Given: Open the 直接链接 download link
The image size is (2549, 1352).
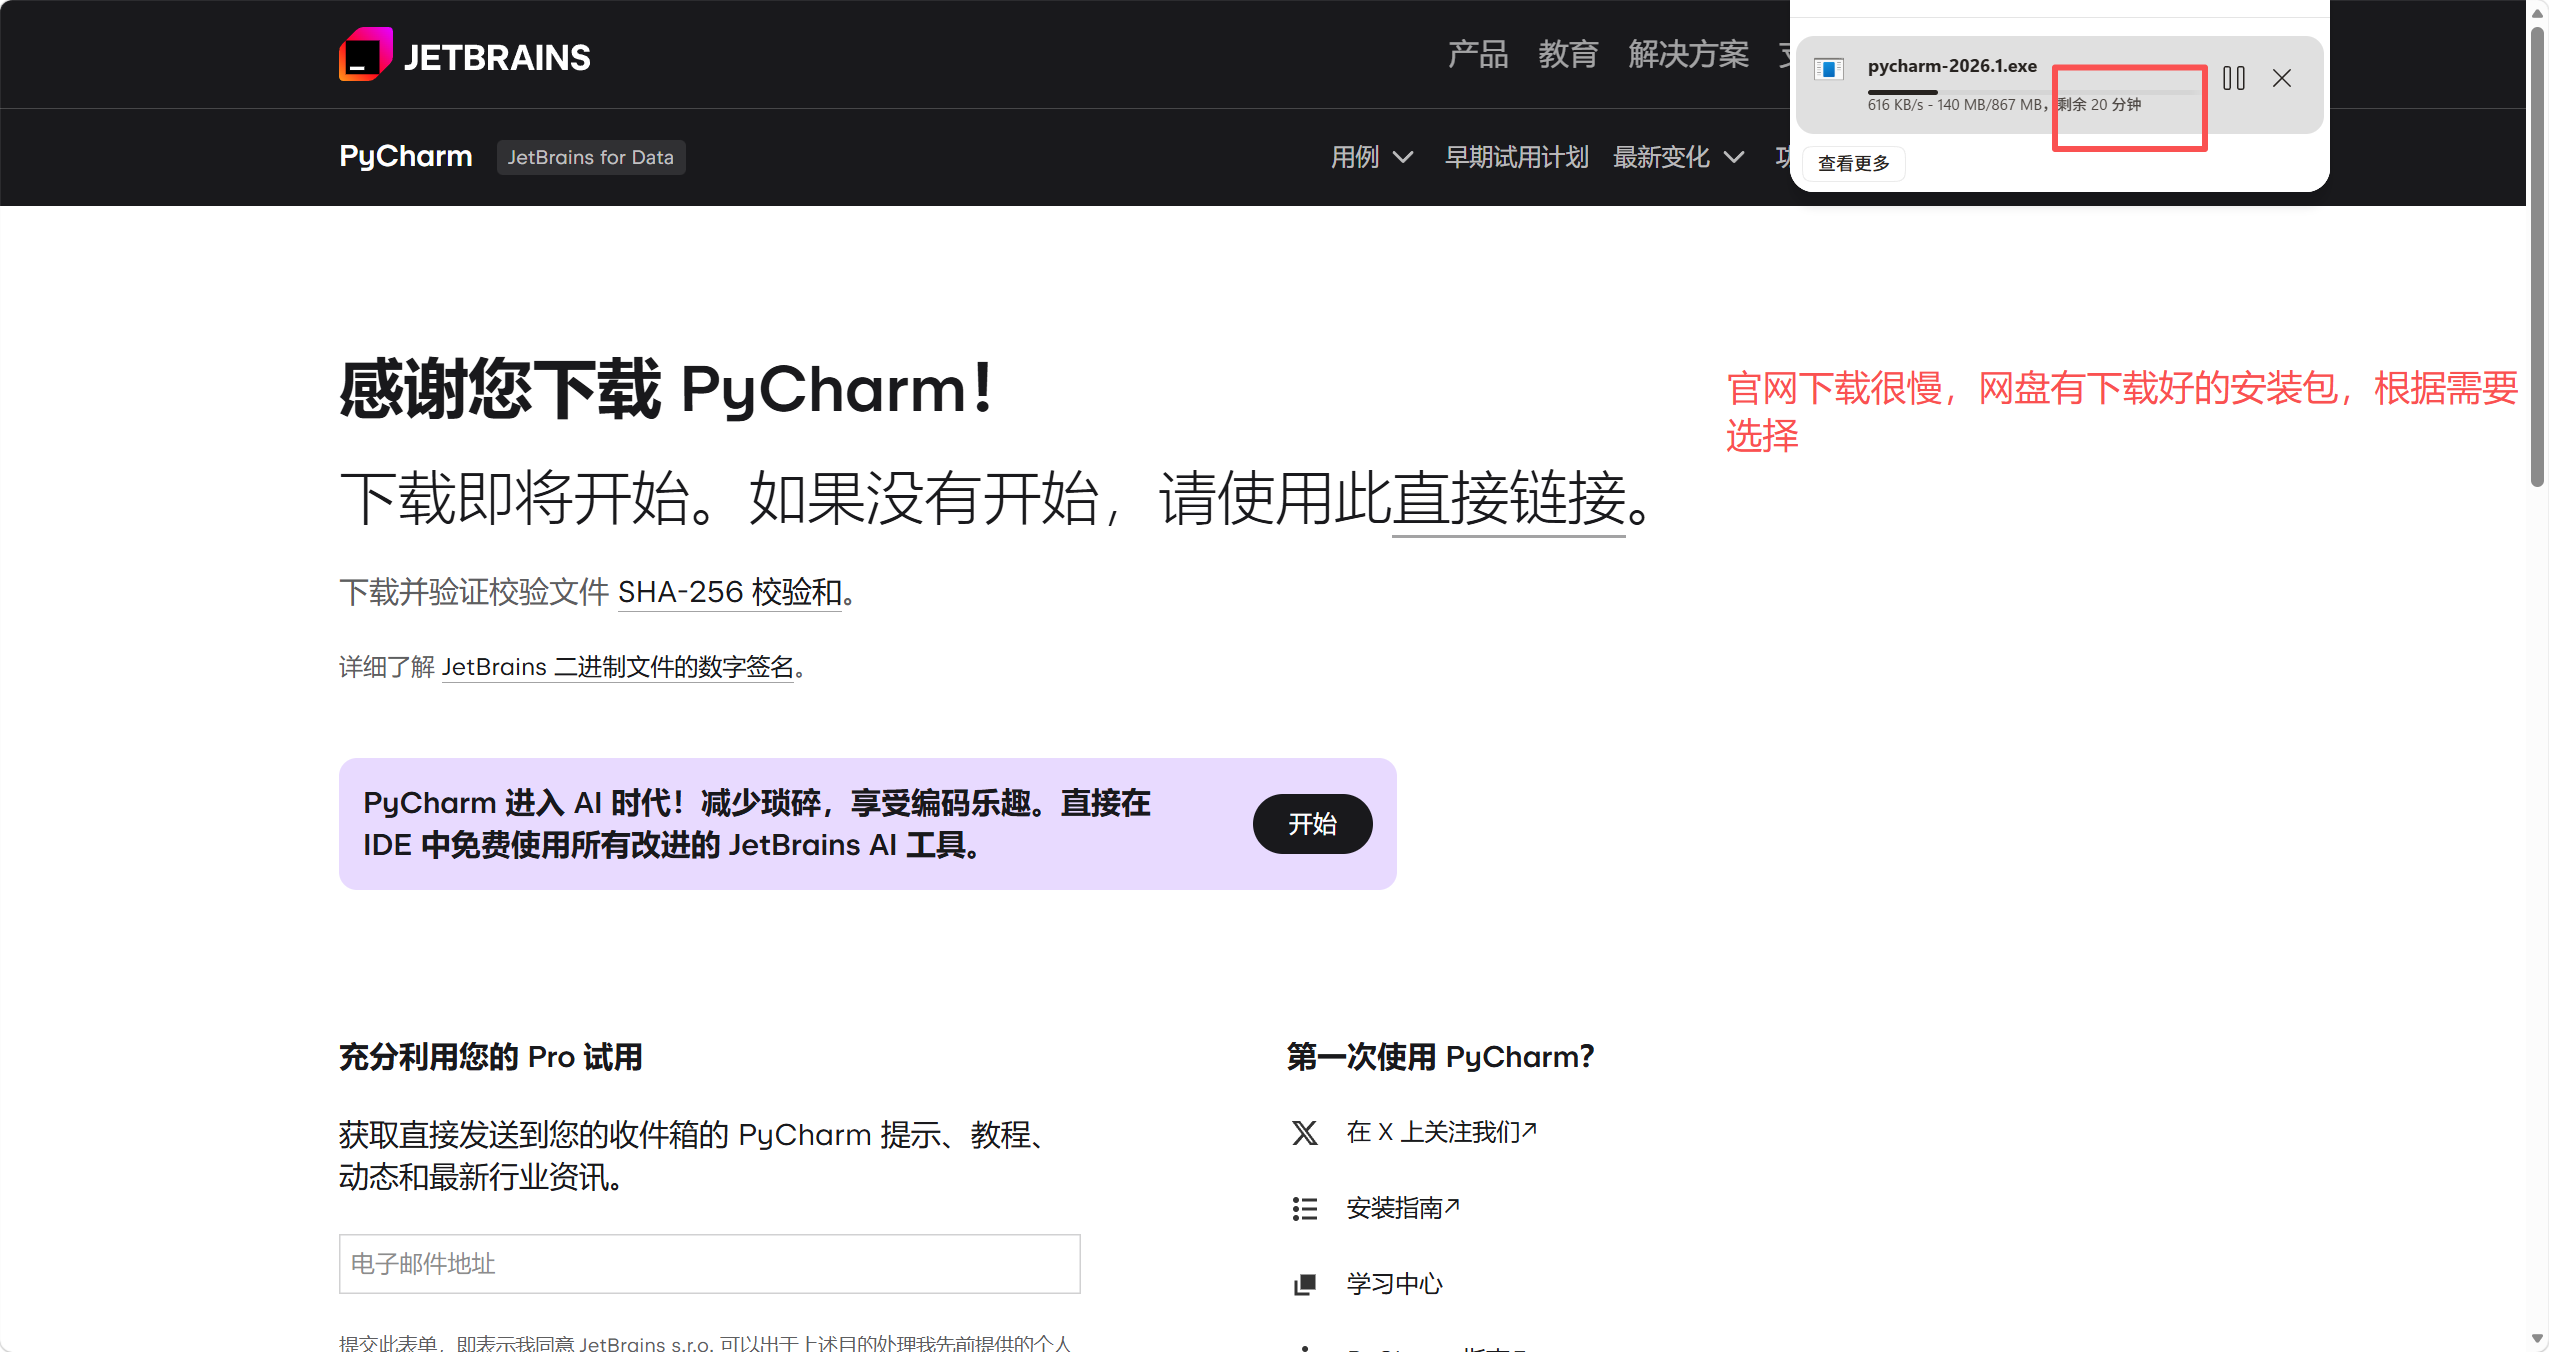Looking at the screenshot, I should pos(1508,498).
